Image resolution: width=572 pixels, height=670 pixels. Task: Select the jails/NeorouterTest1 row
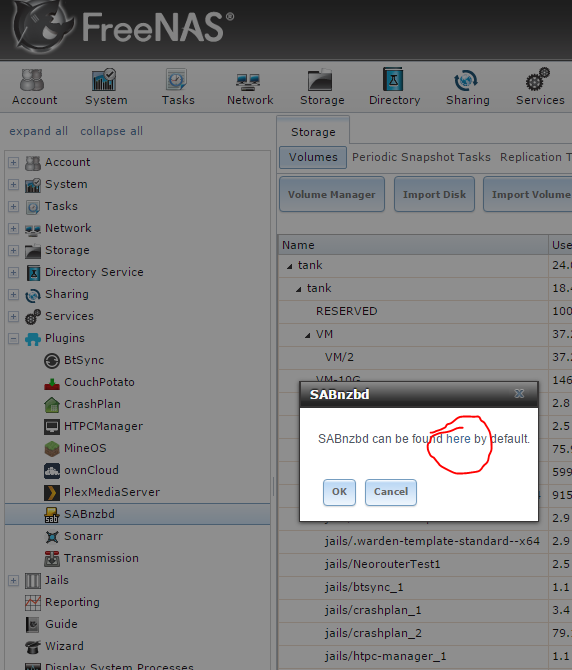(413, 564)
